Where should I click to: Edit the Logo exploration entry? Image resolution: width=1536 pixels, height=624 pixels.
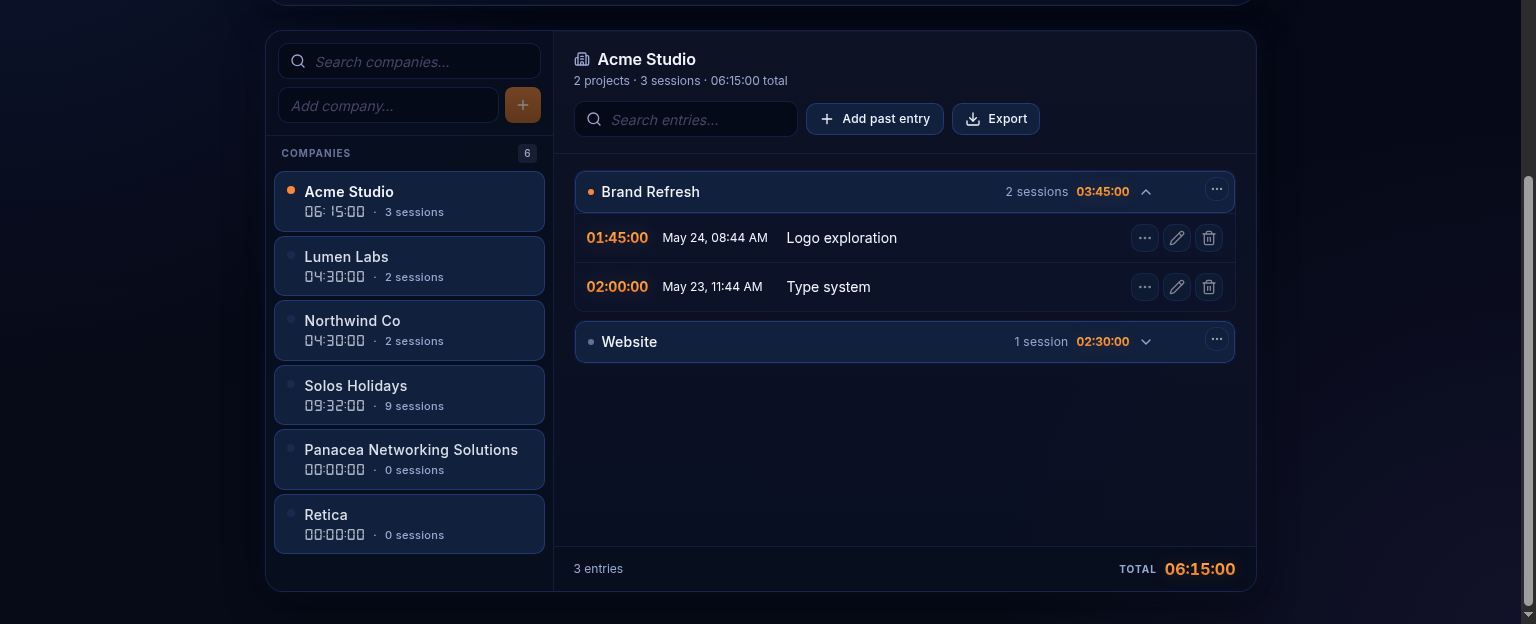click(x=1177, y=238)
